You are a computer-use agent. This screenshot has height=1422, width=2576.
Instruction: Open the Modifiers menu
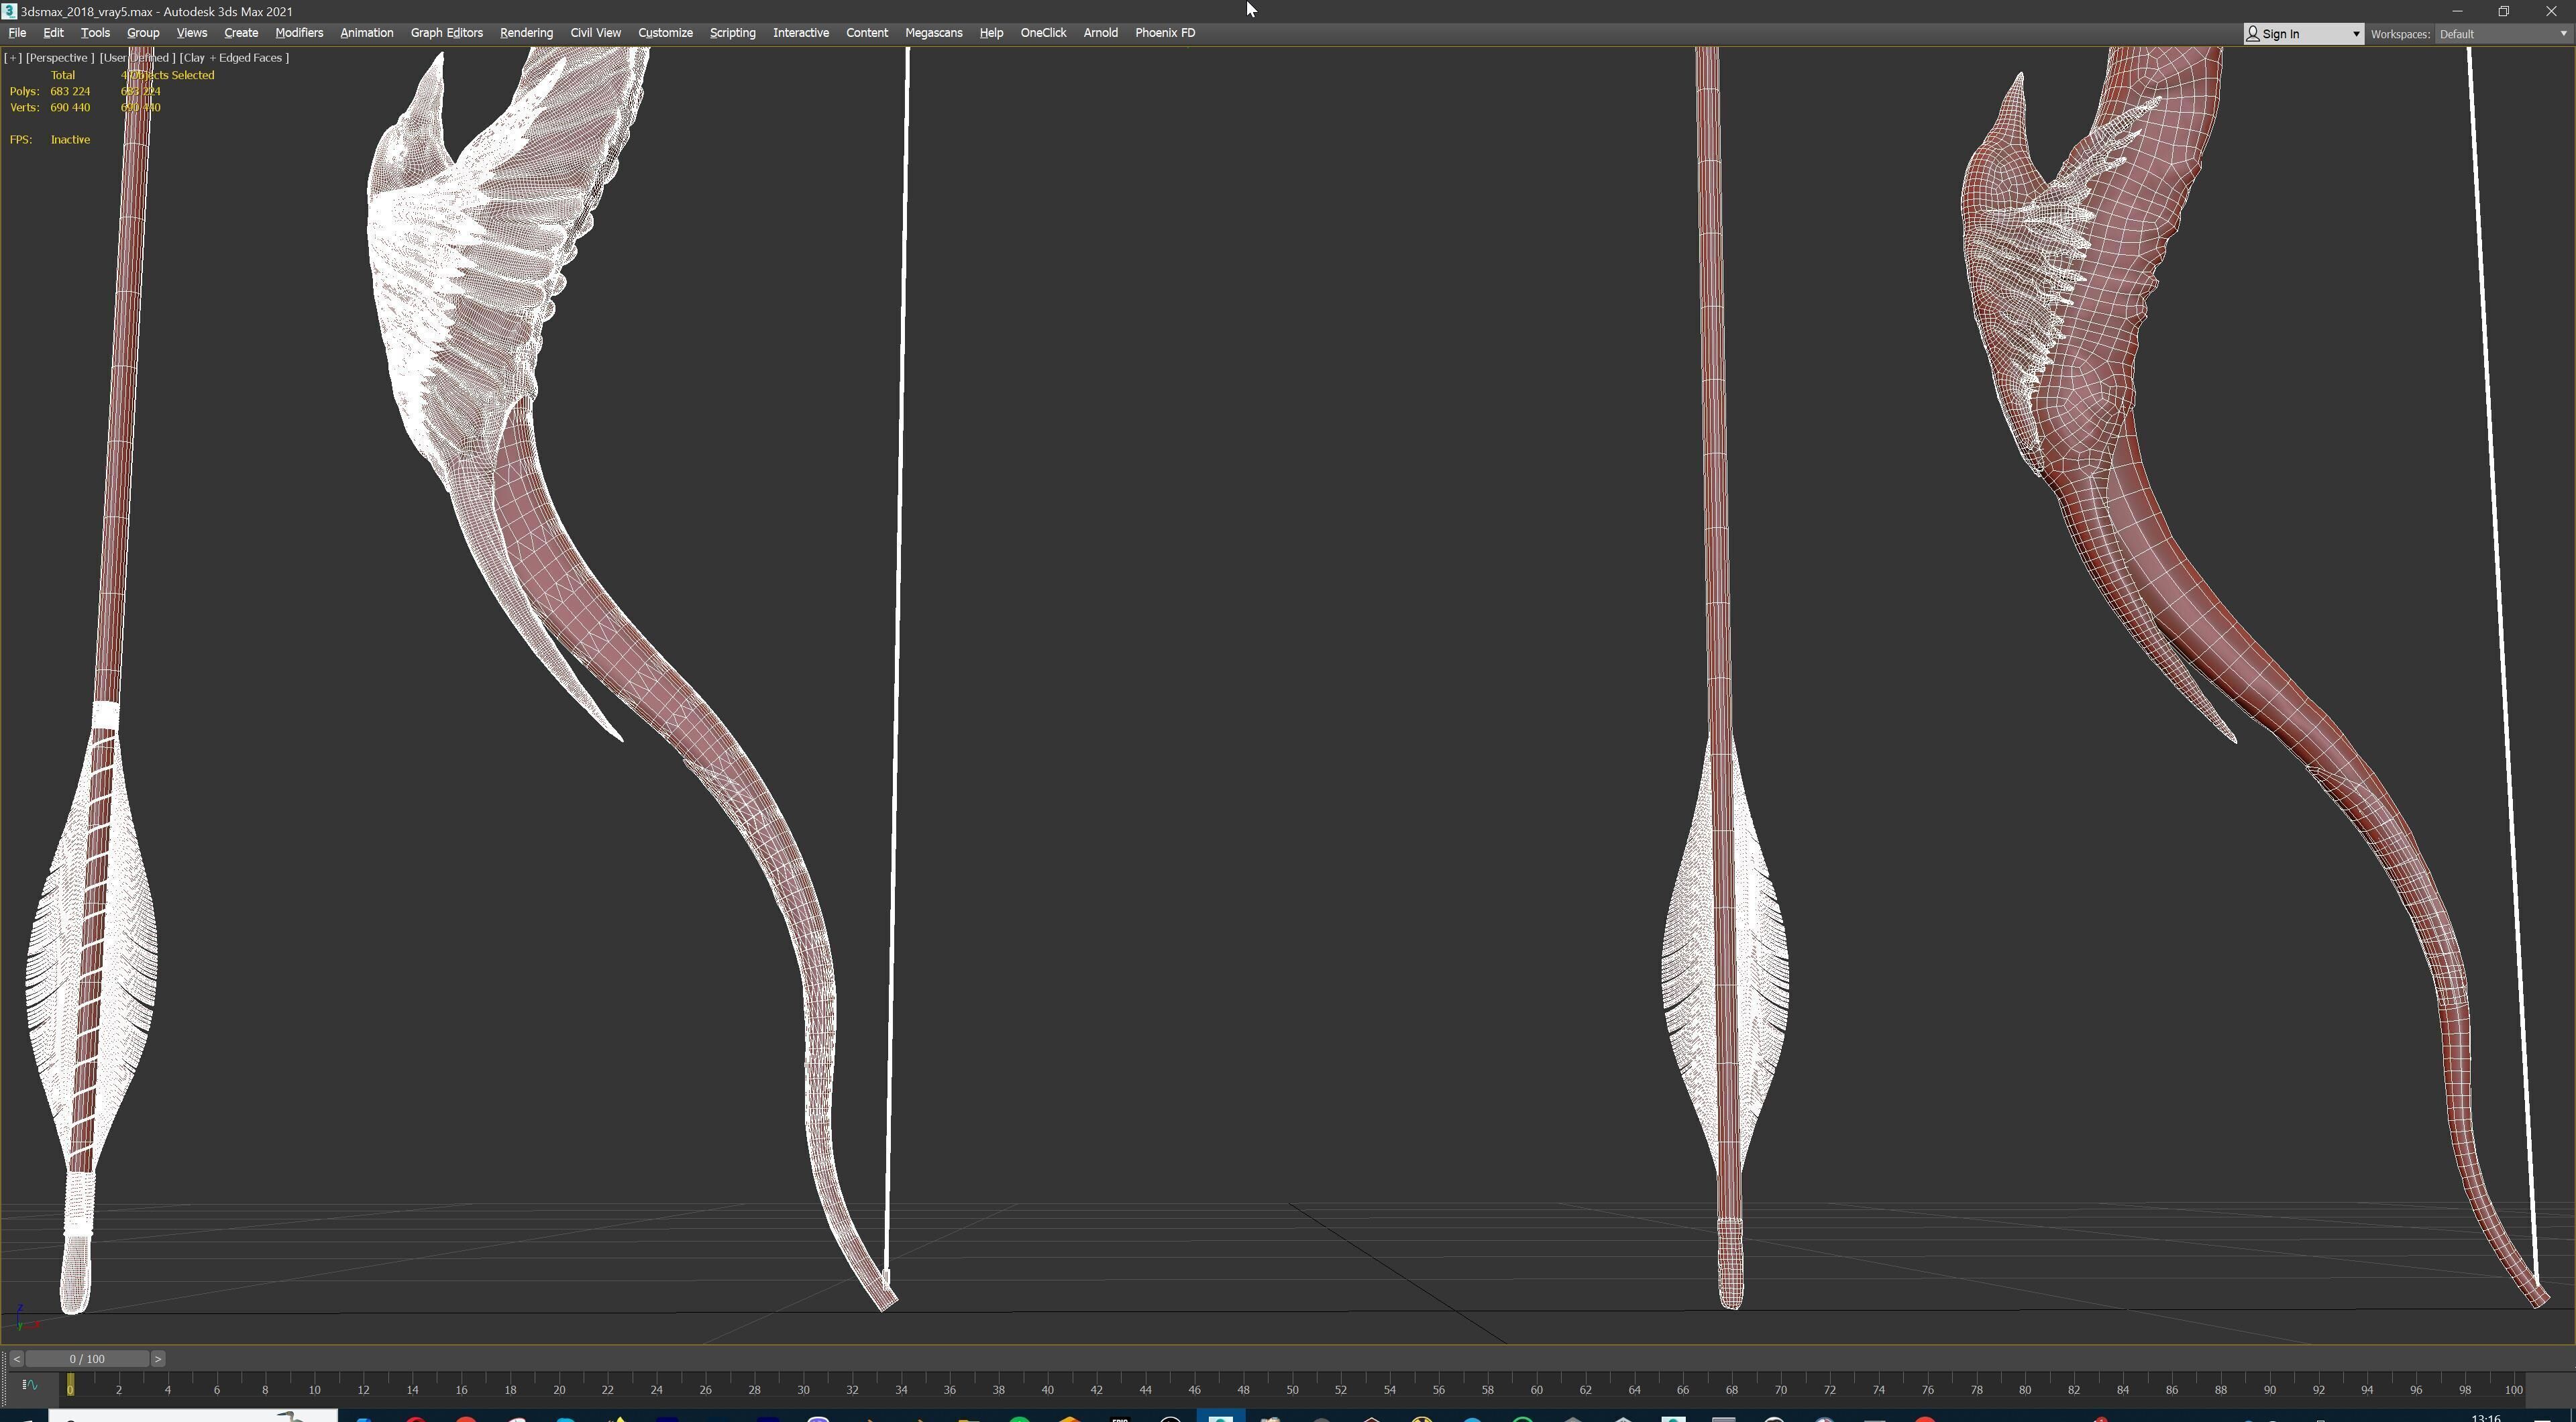coord(299,33)
